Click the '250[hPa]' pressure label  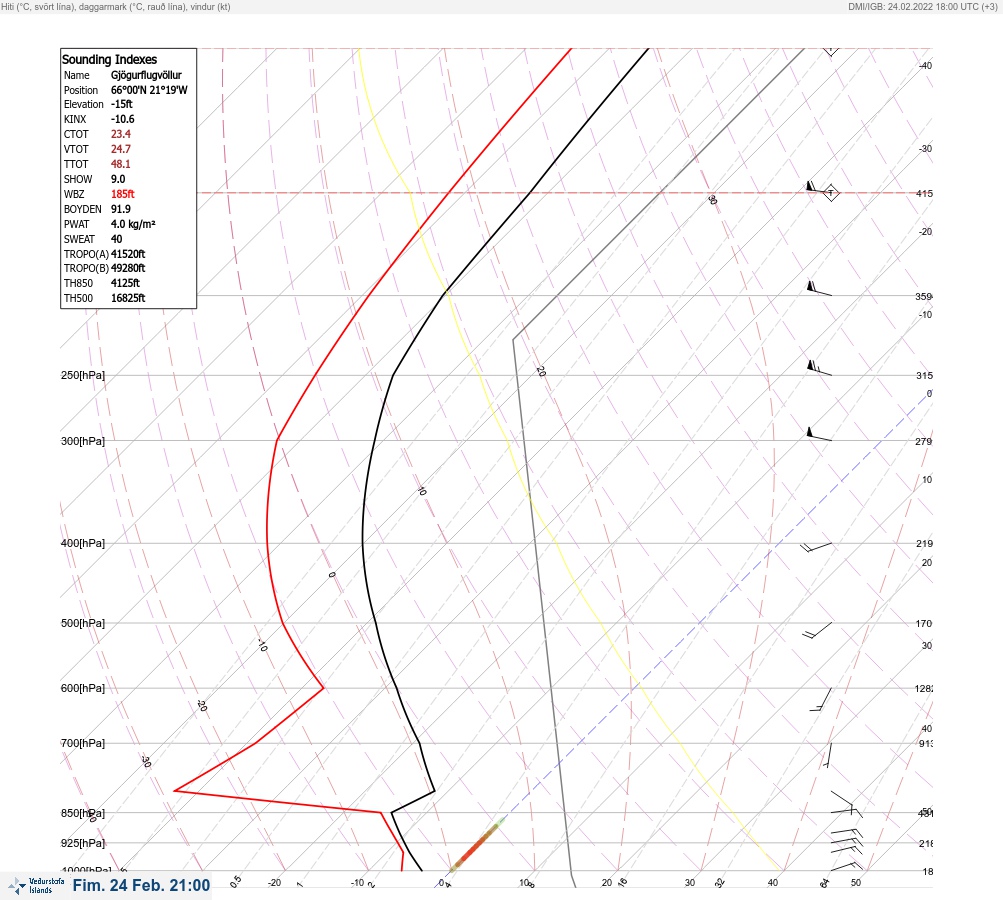(x=83, y=375)
